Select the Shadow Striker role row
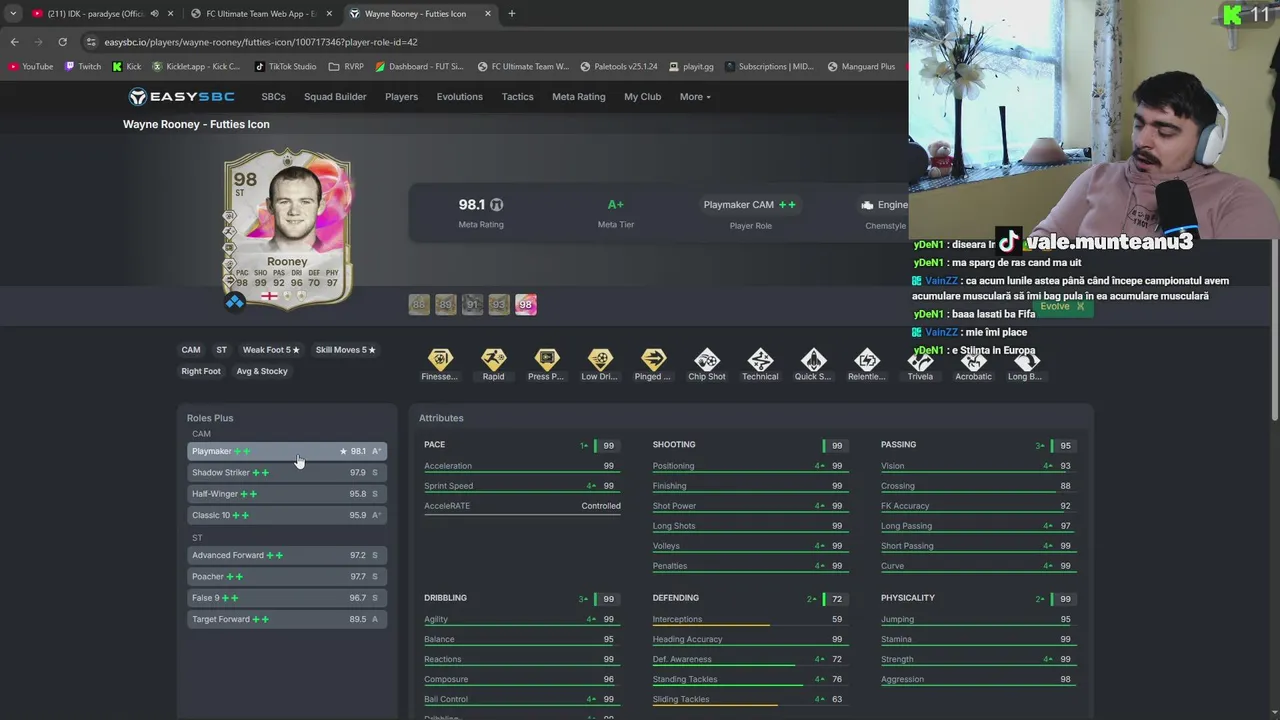1280x720 pixels. (x=287, y=472)
